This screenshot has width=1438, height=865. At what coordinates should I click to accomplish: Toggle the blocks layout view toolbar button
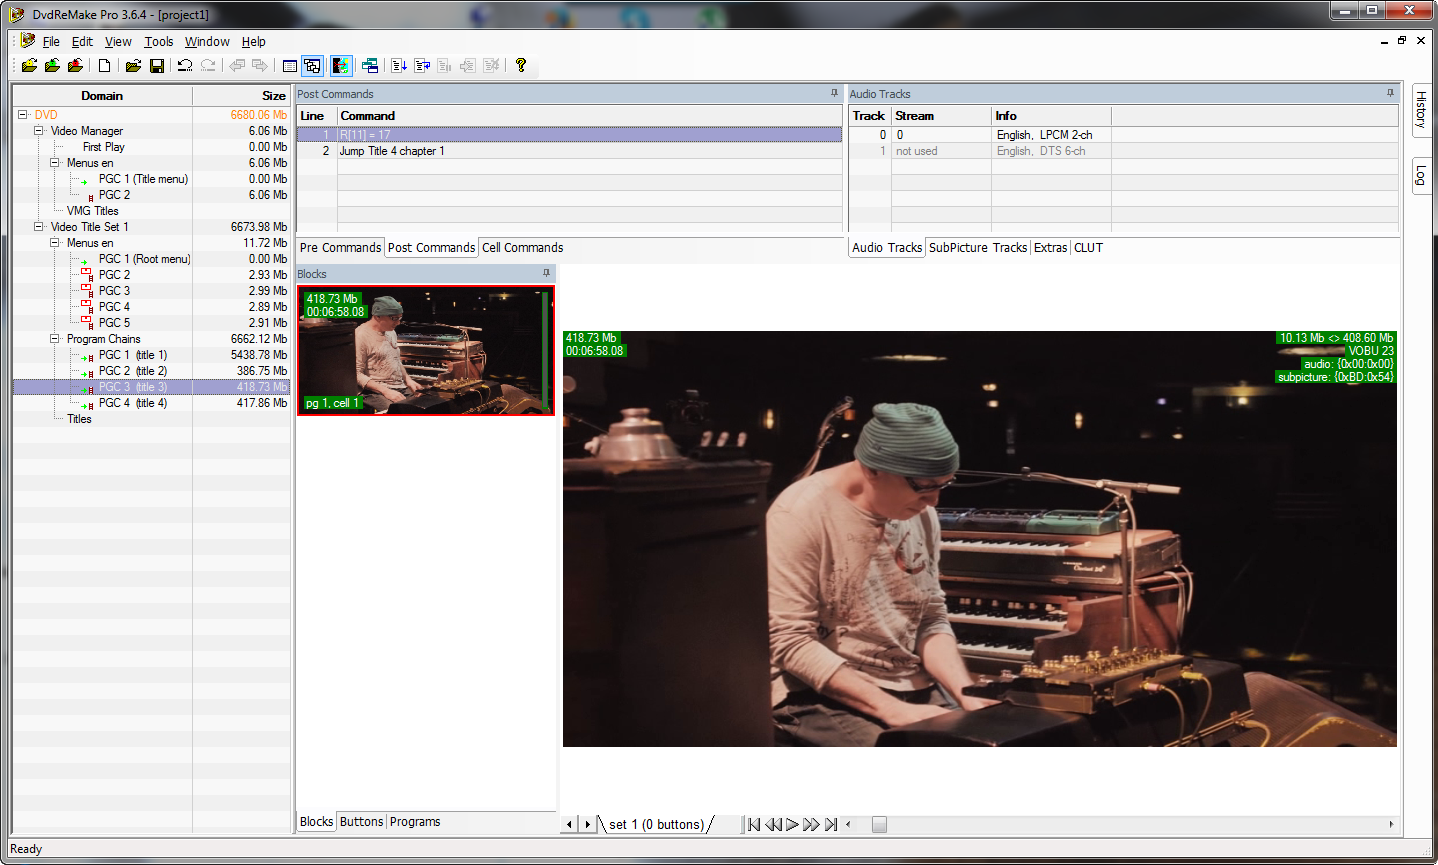point(313,66)
